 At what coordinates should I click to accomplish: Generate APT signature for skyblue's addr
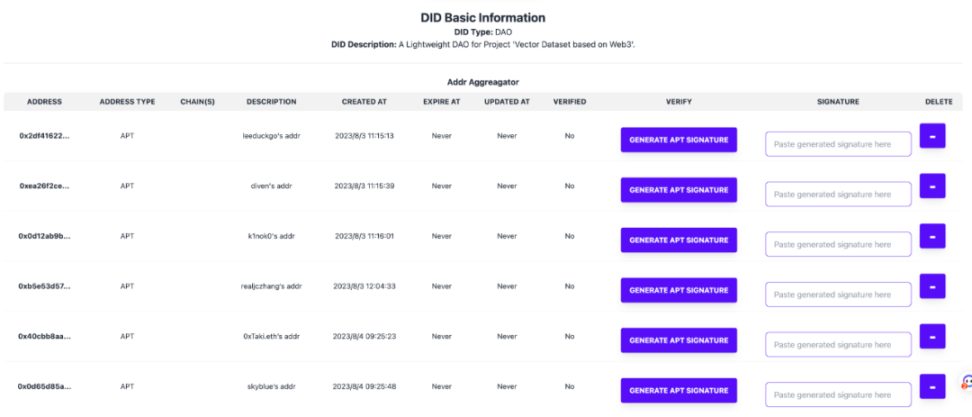(678, 390)
